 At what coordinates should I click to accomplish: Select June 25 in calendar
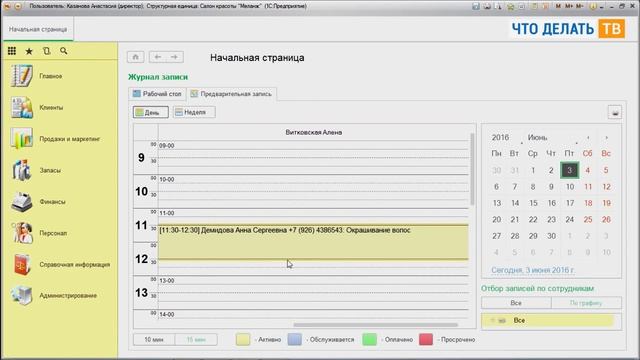588,220
